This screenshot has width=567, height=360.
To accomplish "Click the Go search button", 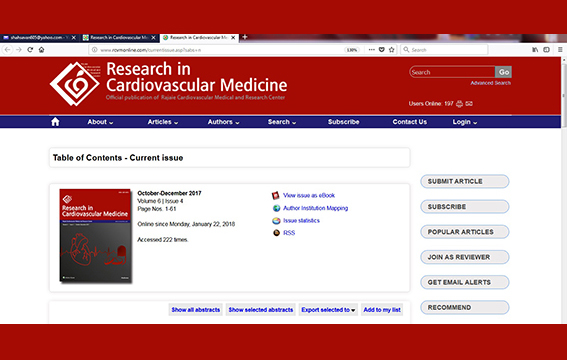I will pos(503,72).
